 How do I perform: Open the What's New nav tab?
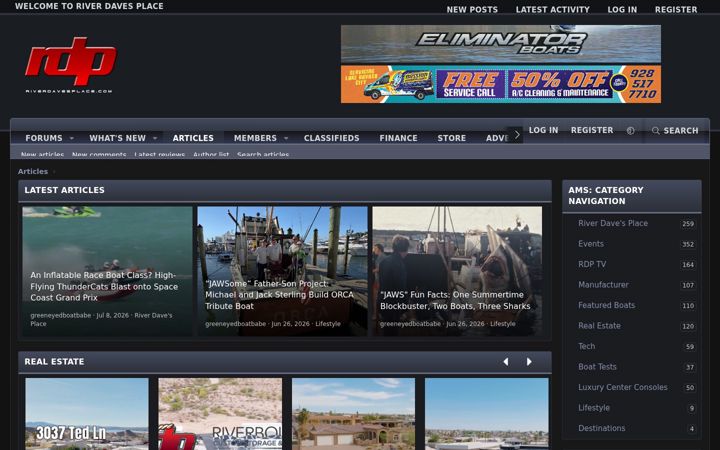click(118, 138)
